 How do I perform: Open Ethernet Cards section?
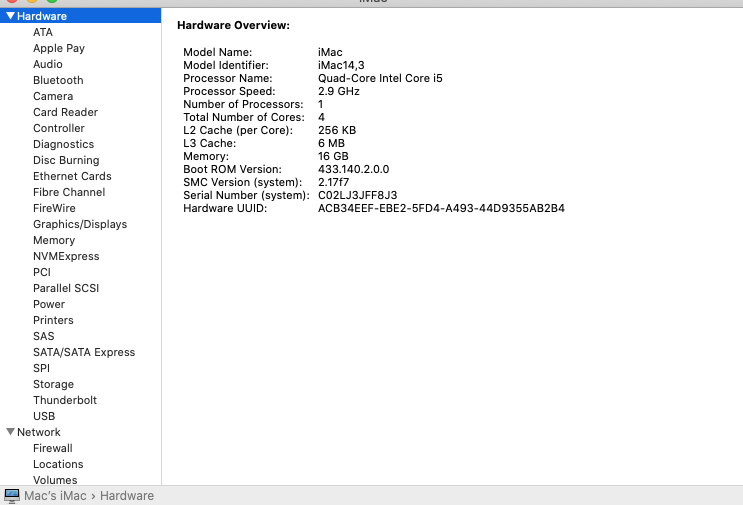tap(72, 176)
